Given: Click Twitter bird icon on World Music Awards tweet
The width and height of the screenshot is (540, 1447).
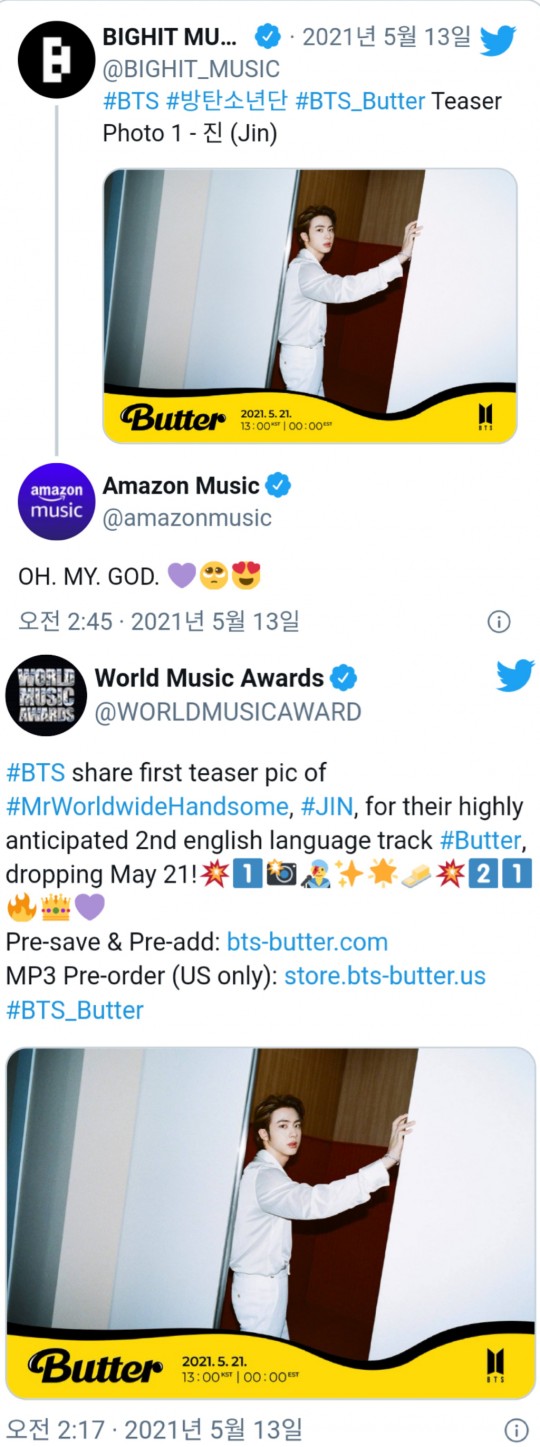Looking at the screenshot, I should coord(515,676).
